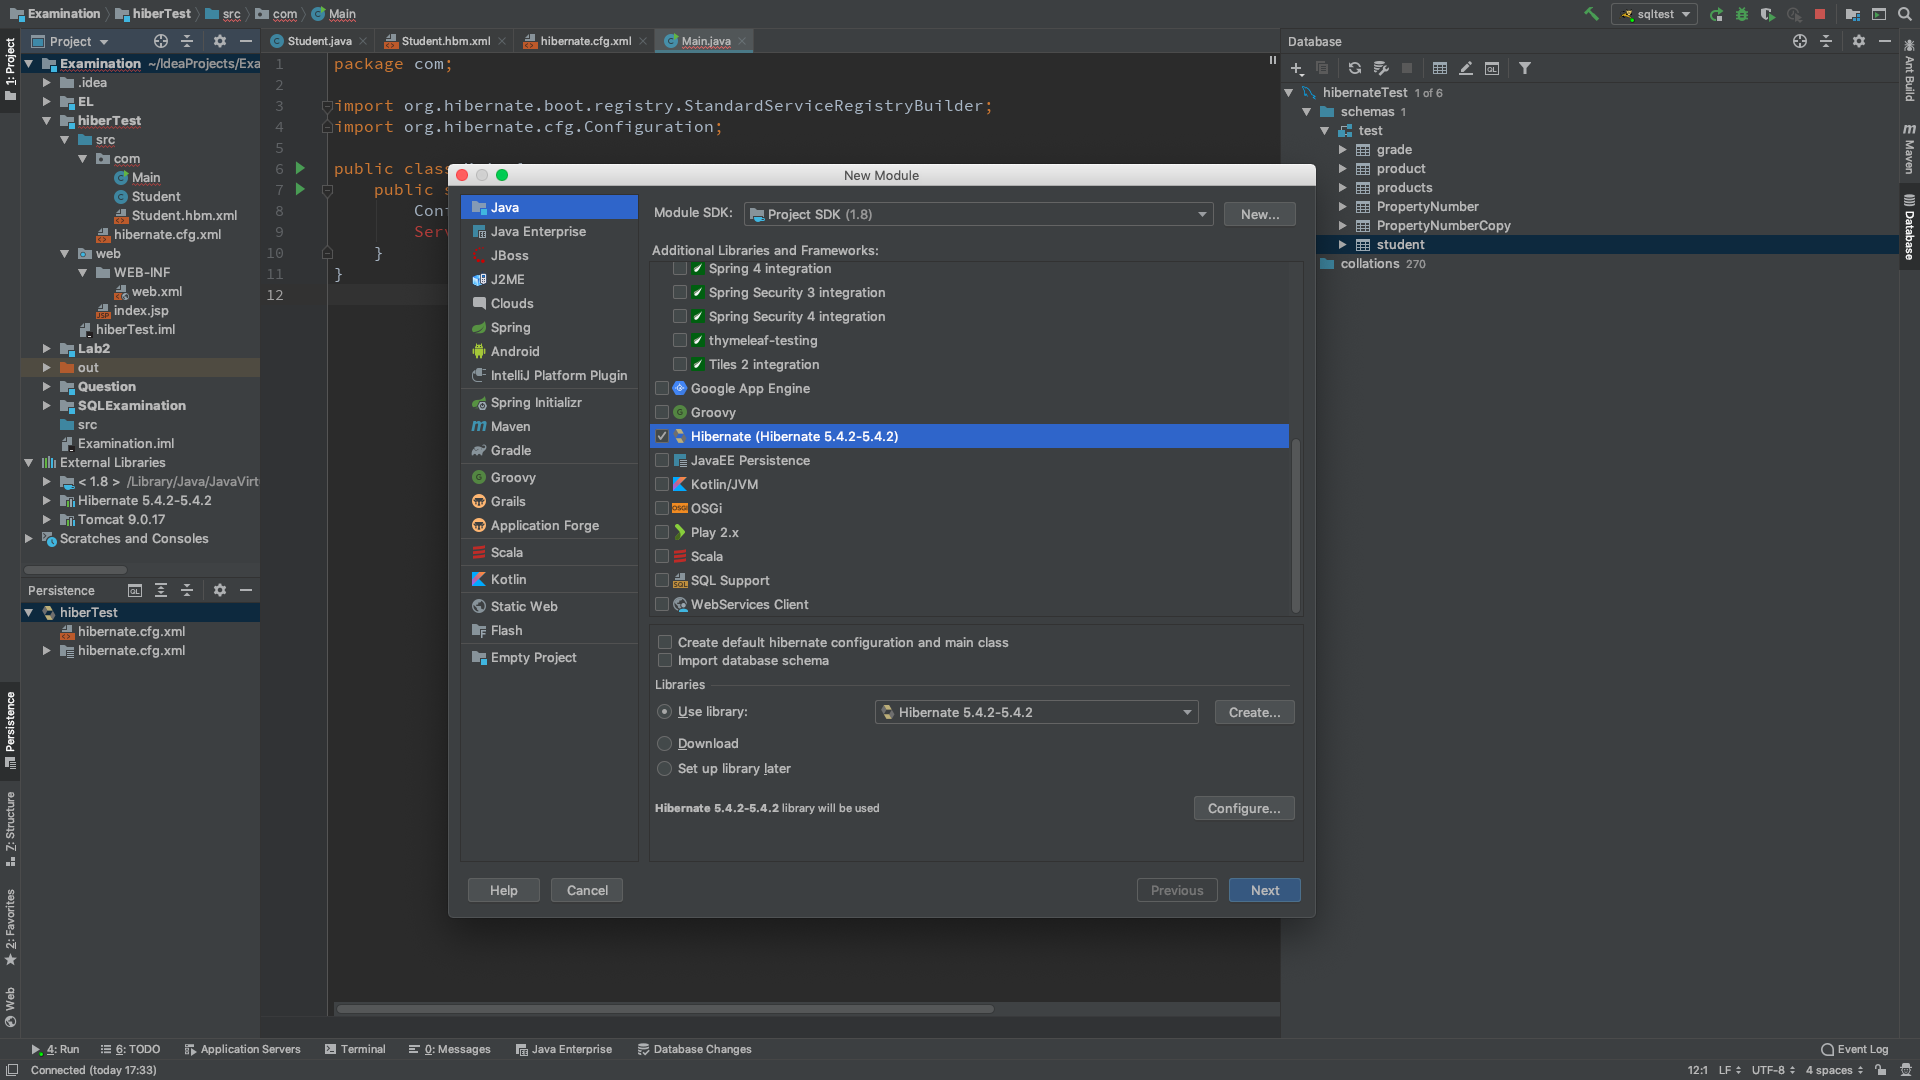The height and width of the screenshot is (1080, 1920).
Task: Click the red Stop button
Action: [1820, 14]
